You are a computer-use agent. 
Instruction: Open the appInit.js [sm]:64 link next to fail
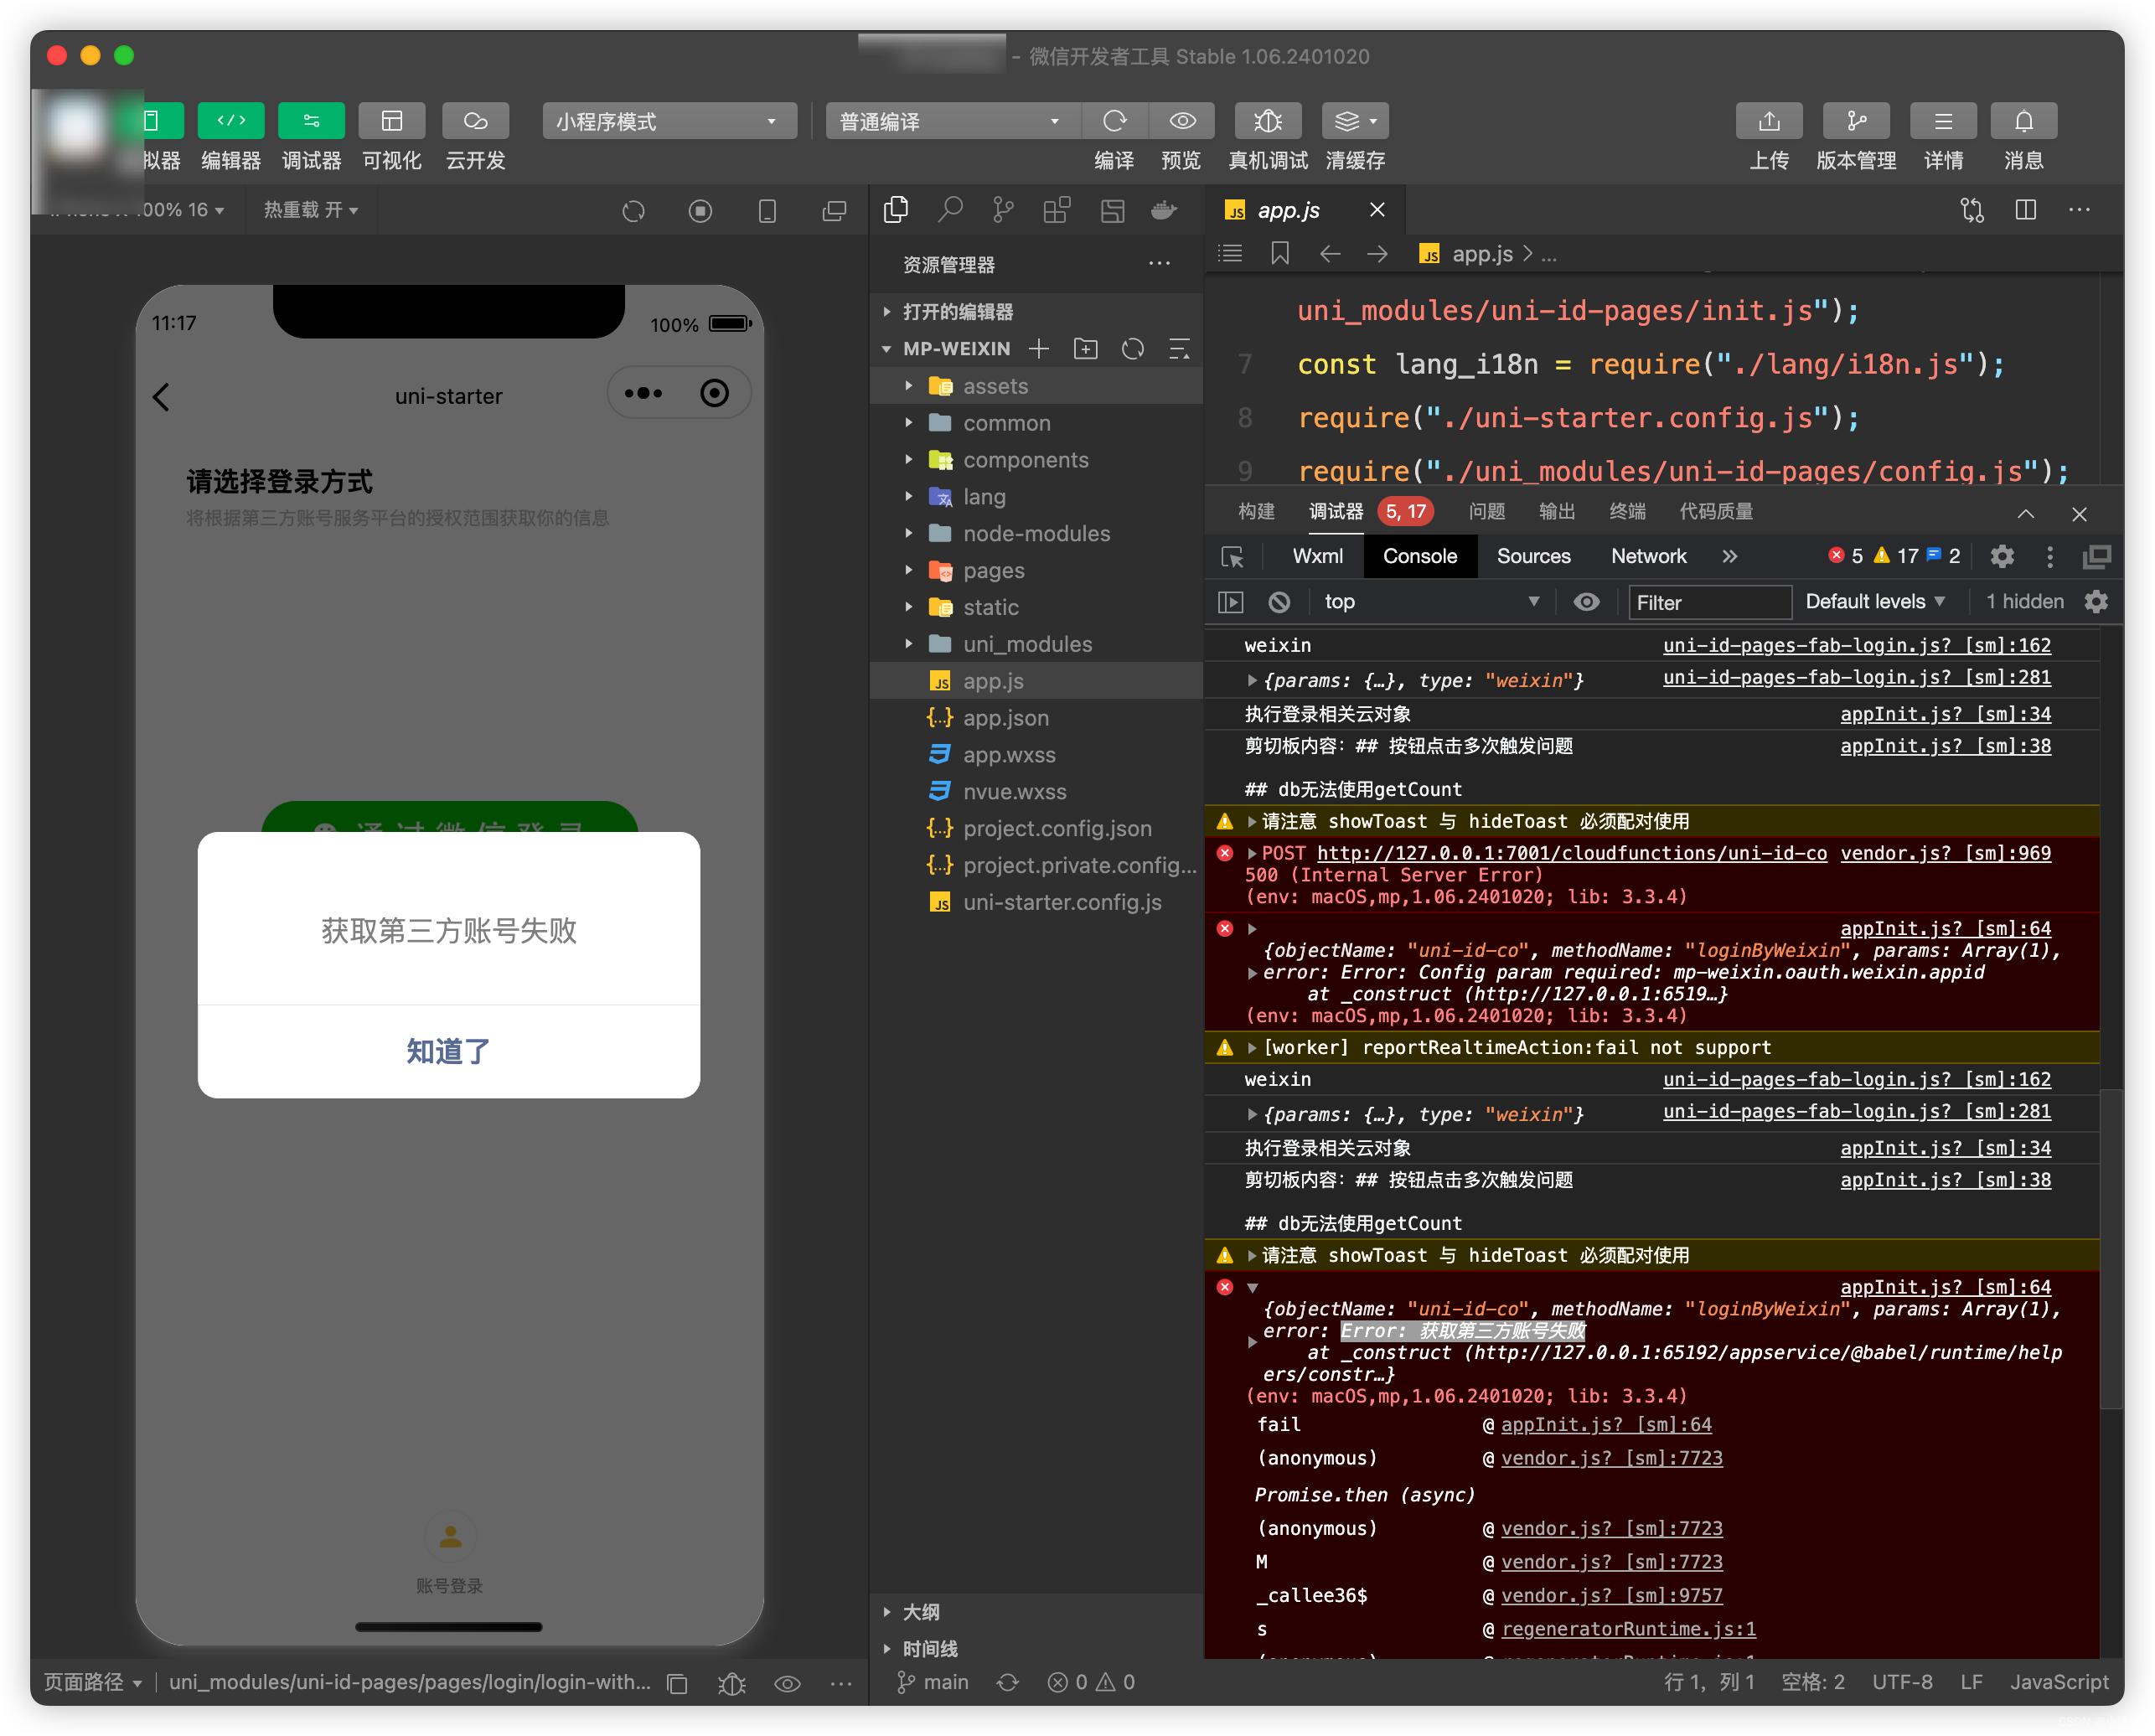click(1606, 1424)
